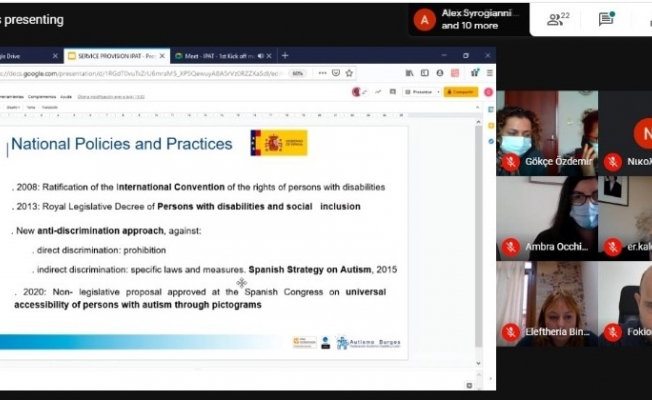The width and height of the screenshot is (652, 400).
Task: Click Firefox hamburger menu icon
Action: point(489,73)
